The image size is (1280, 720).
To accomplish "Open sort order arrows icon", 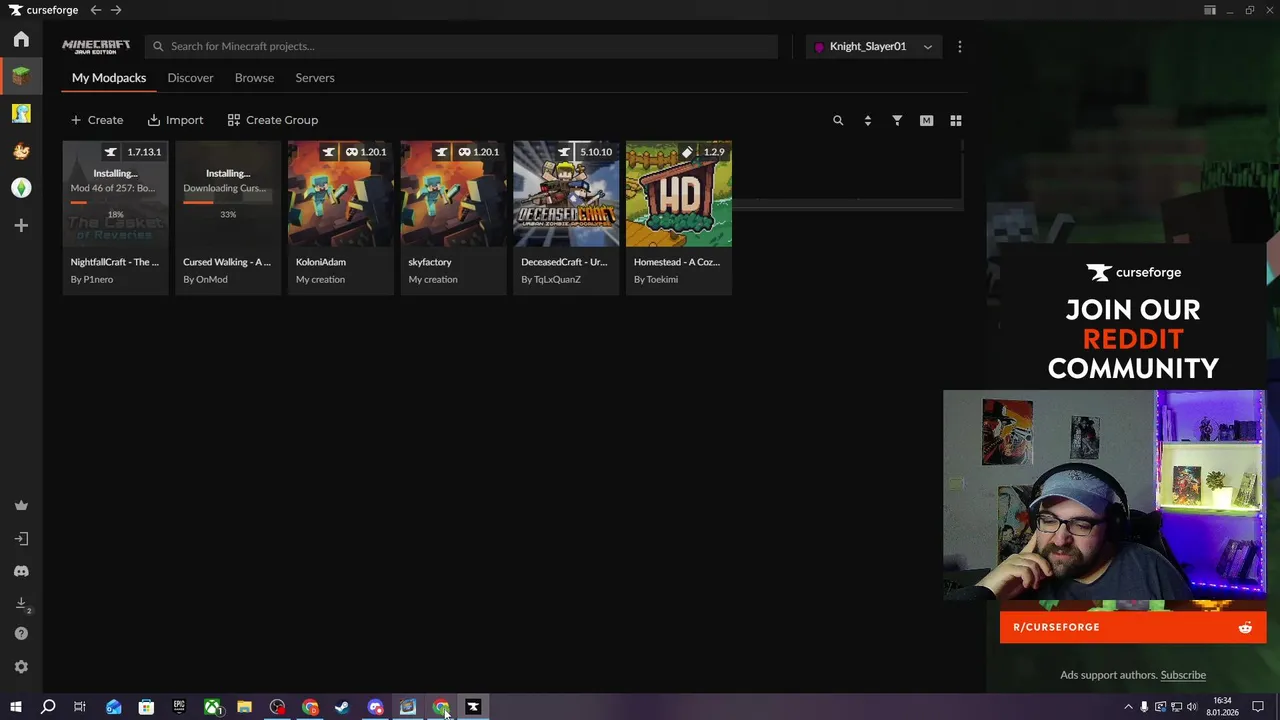I will 867,120.
